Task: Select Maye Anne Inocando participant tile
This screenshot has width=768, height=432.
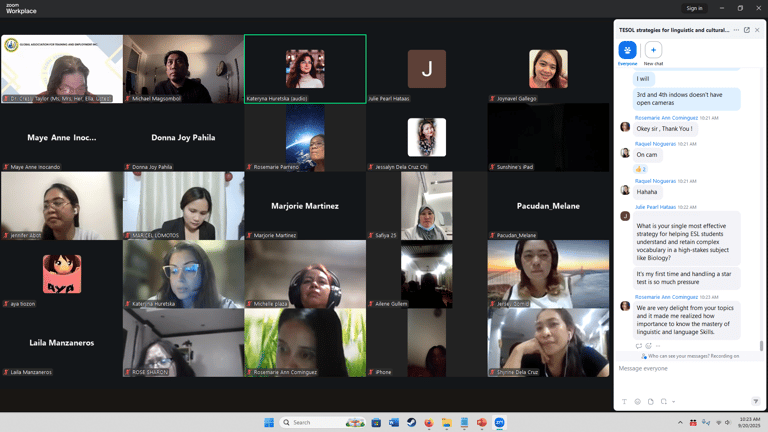Action: coord(62,138)
